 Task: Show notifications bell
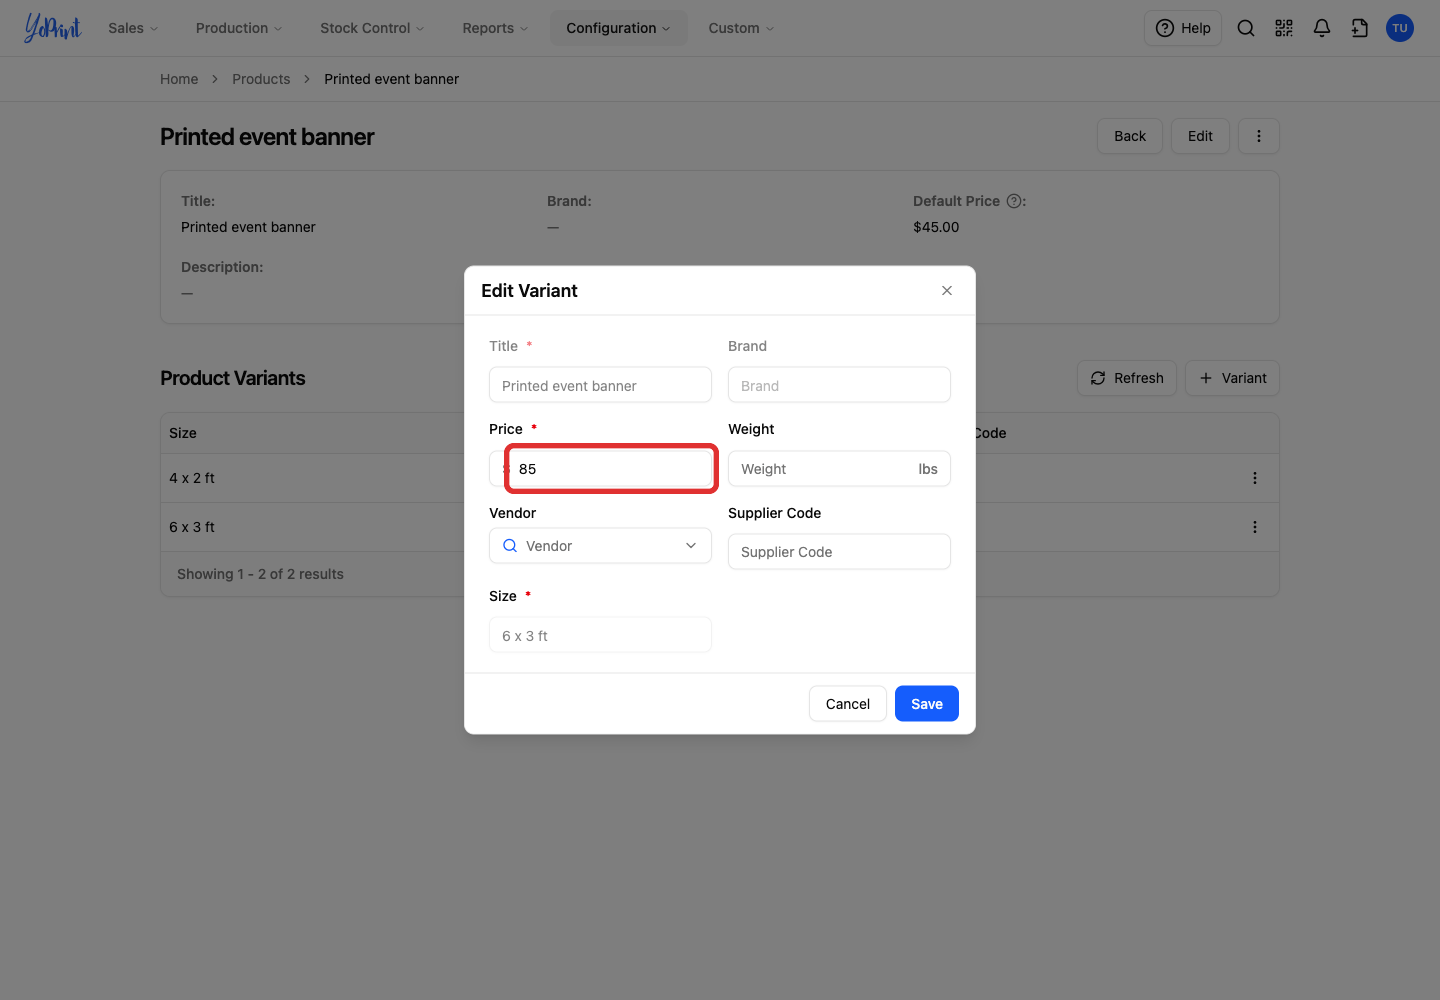point(1322,28)
